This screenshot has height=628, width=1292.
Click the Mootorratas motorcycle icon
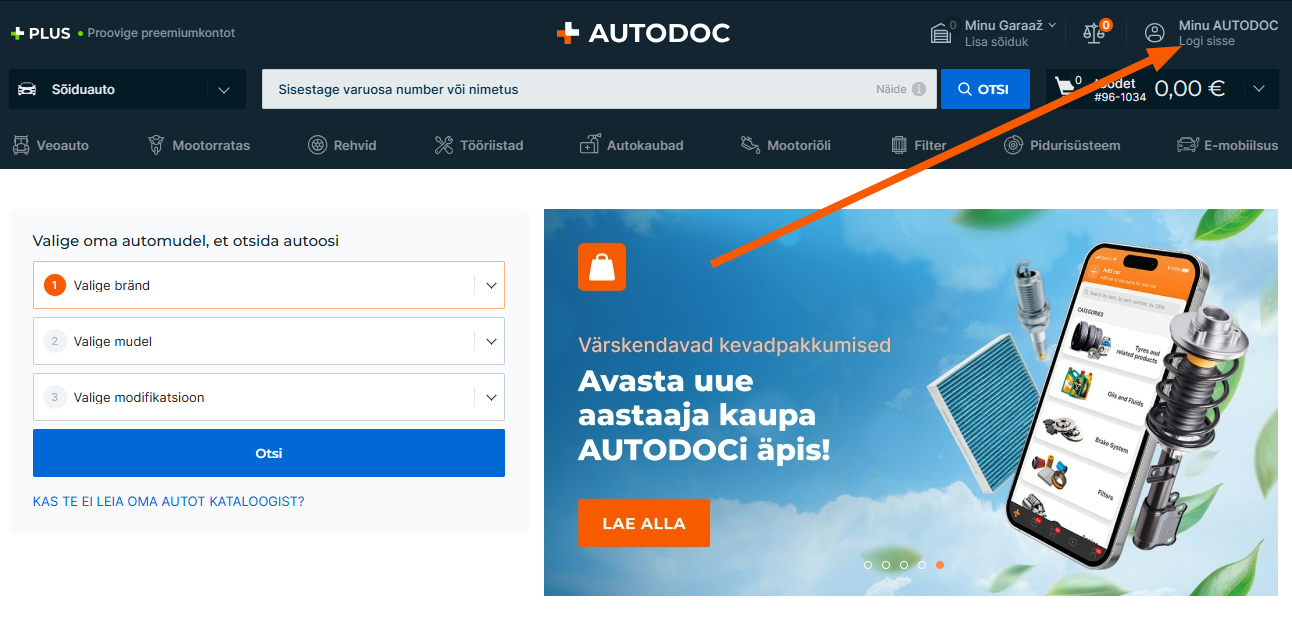156,145
